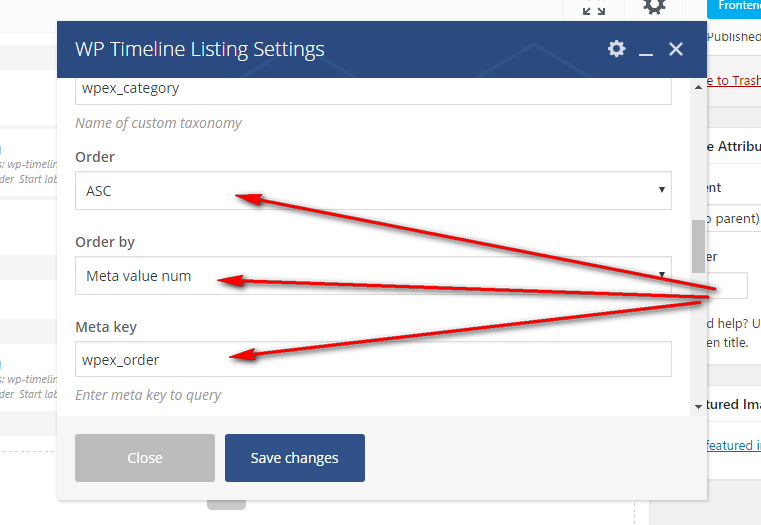Click the Meta key field containing wpex_order
The image size is (761, 525).
tap(373, 360)
